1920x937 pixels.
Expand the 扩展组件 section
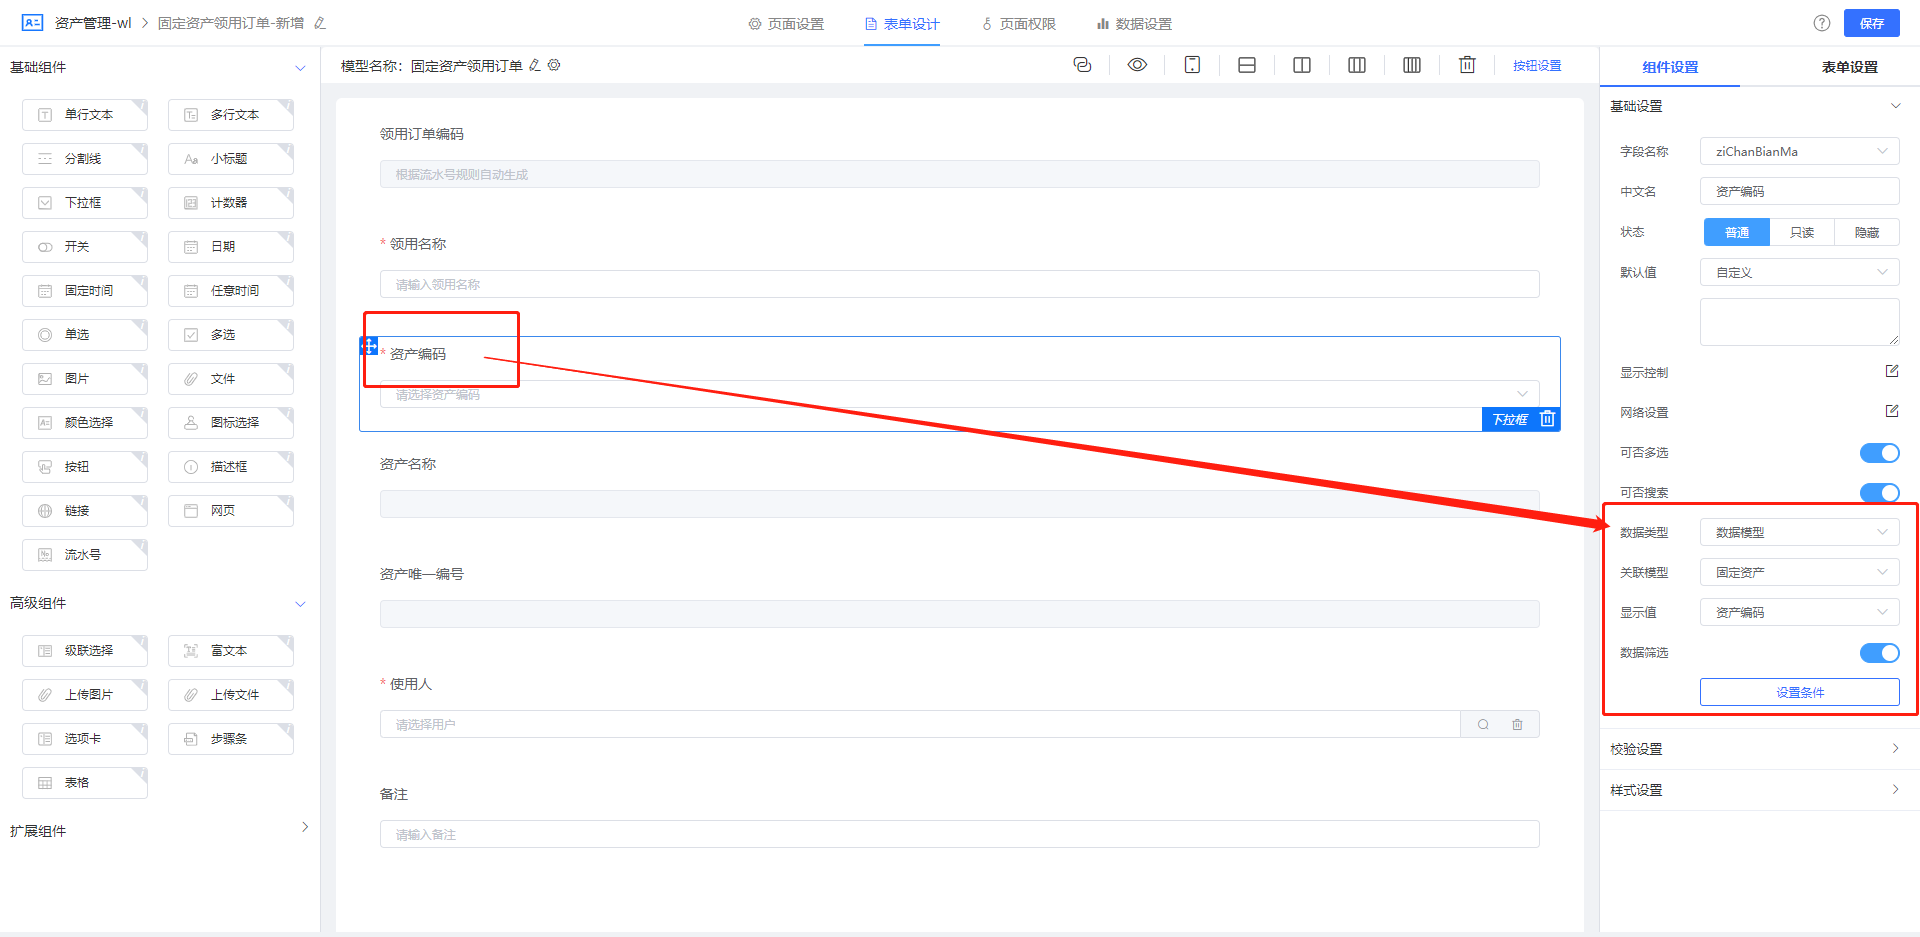pos(305,827)
